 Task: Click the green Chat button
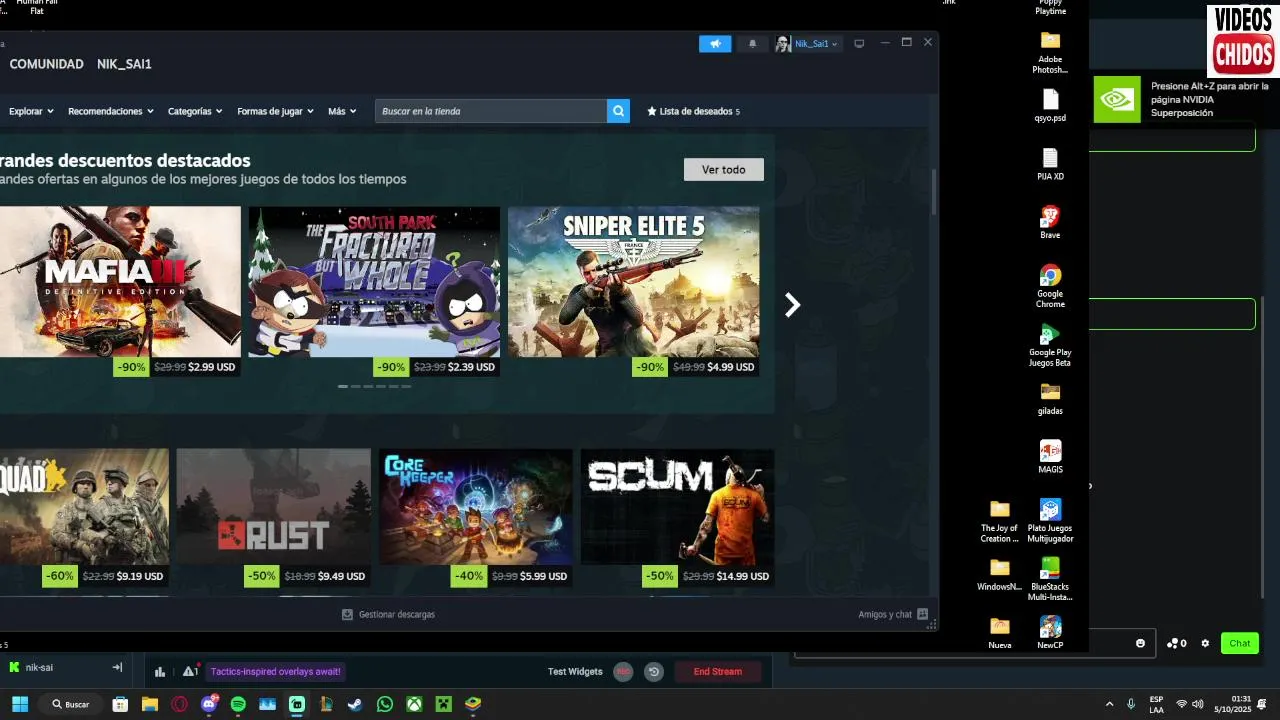(x=1240, y=643)
